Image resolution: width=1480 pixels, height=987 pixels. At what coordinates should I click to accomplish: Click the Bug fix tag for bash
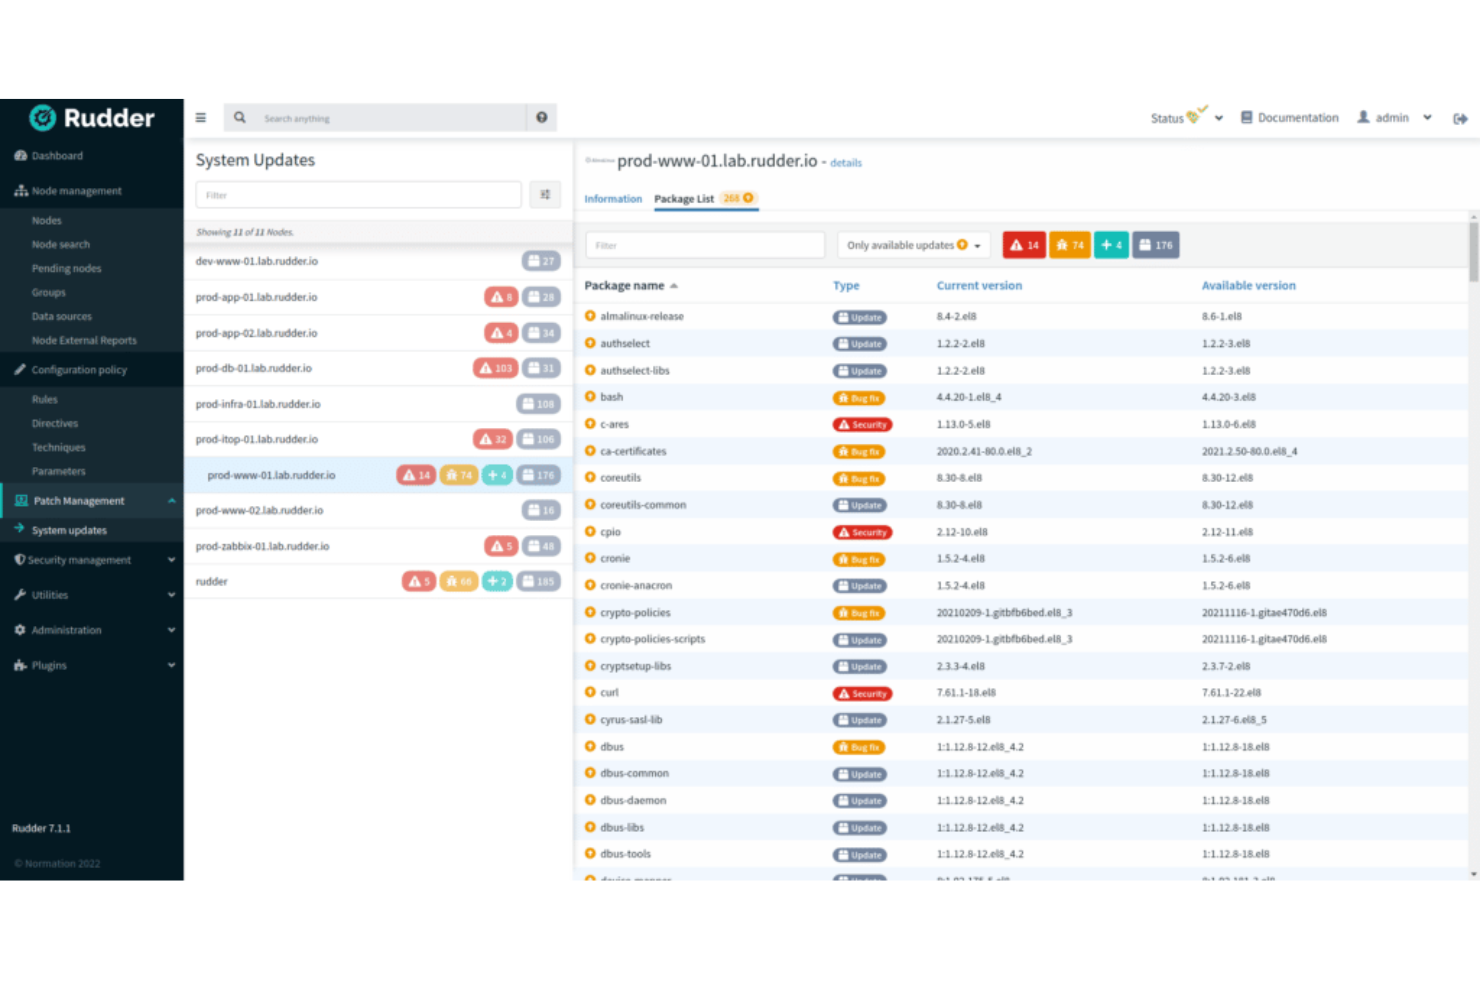coord(859,398)
